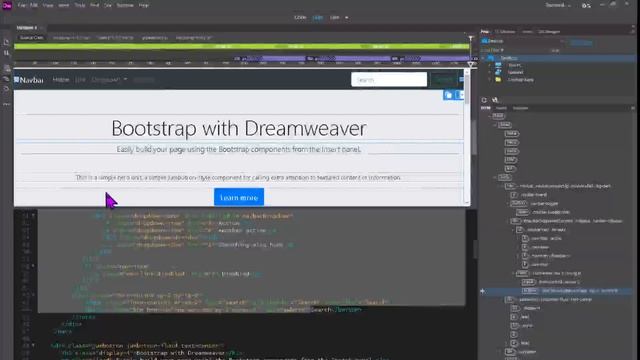640x360 pixels.
Task: Select the Bootstrap with Dreamweaver heading
Action: click(x=239, y=128)
